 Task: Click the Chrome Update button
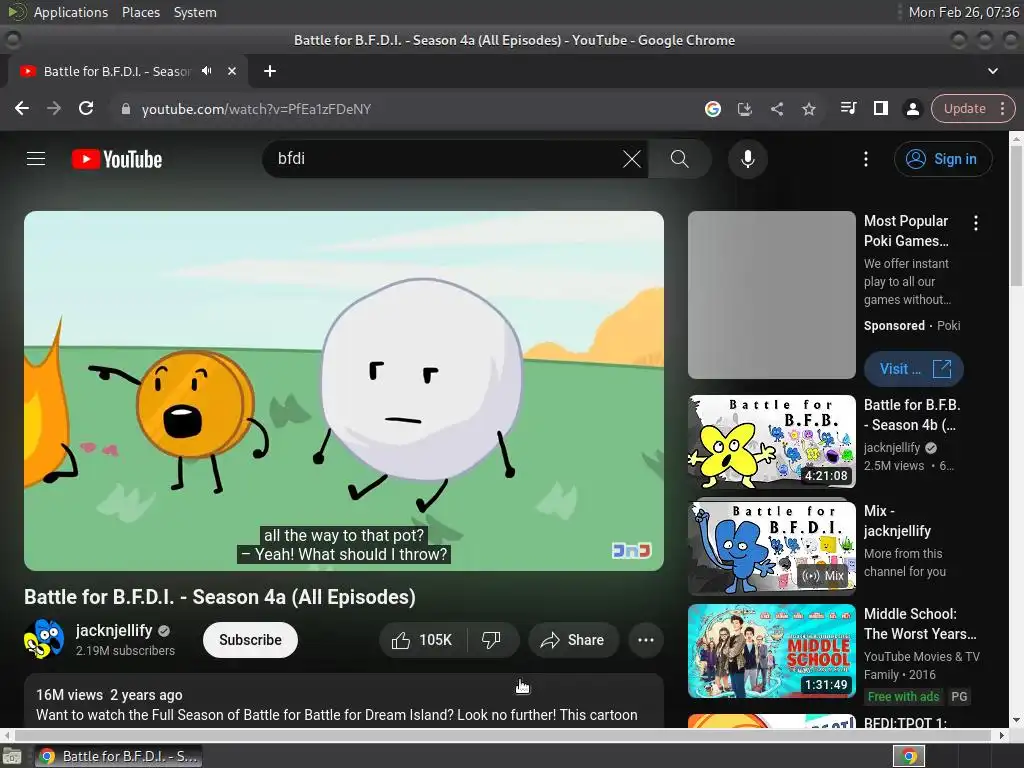[965, 108]
